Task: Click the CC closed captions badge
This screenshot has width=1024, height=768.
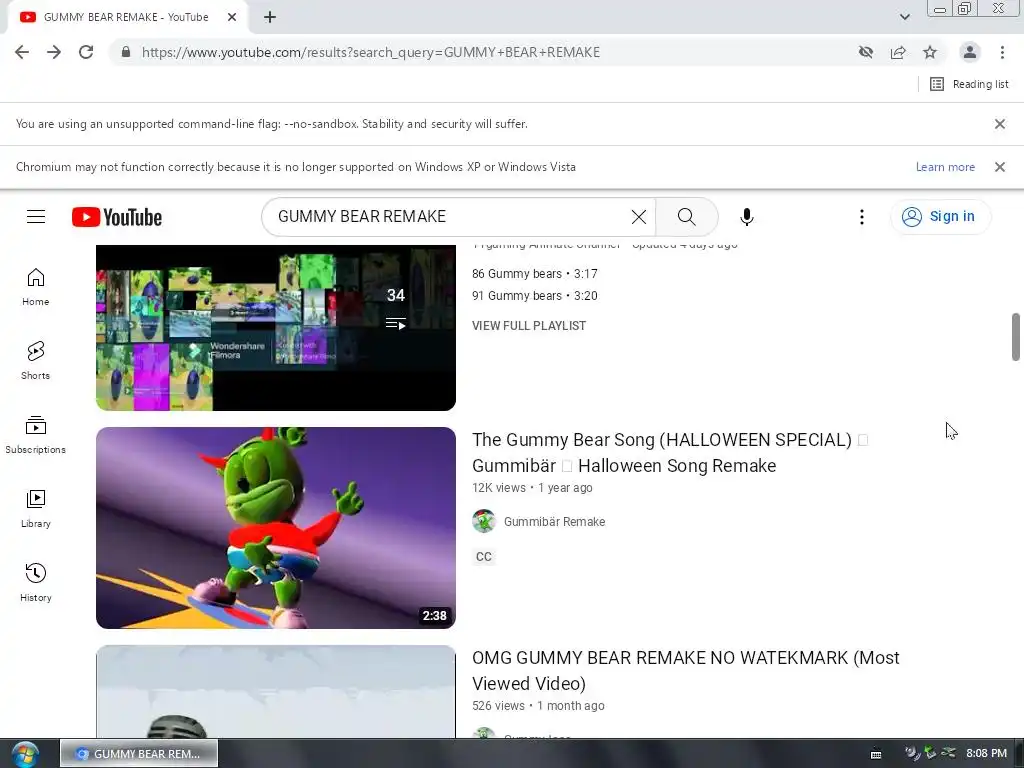Action: [x=484, y=556]
